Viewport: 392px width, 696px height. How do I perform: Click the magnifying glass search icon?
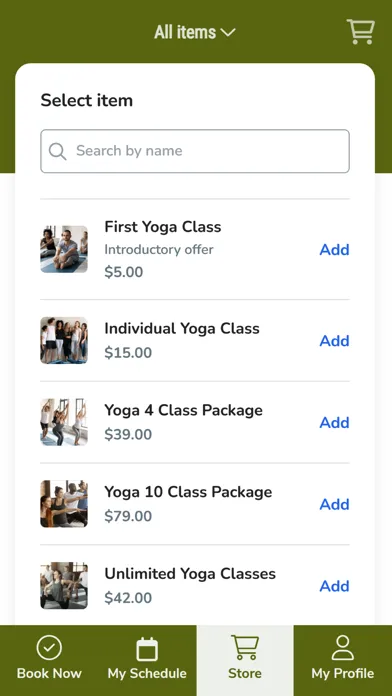pos(58,151)
